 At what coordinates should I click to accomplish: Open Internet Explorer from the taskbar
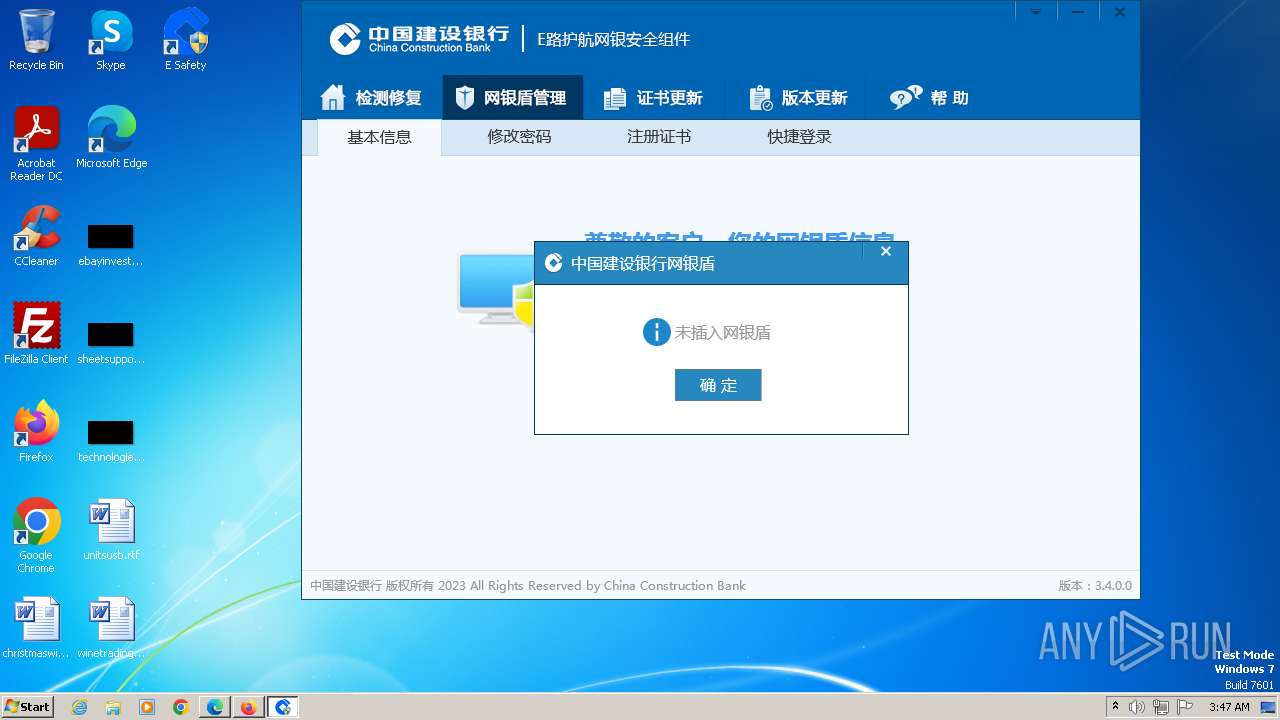coord(80,707)
